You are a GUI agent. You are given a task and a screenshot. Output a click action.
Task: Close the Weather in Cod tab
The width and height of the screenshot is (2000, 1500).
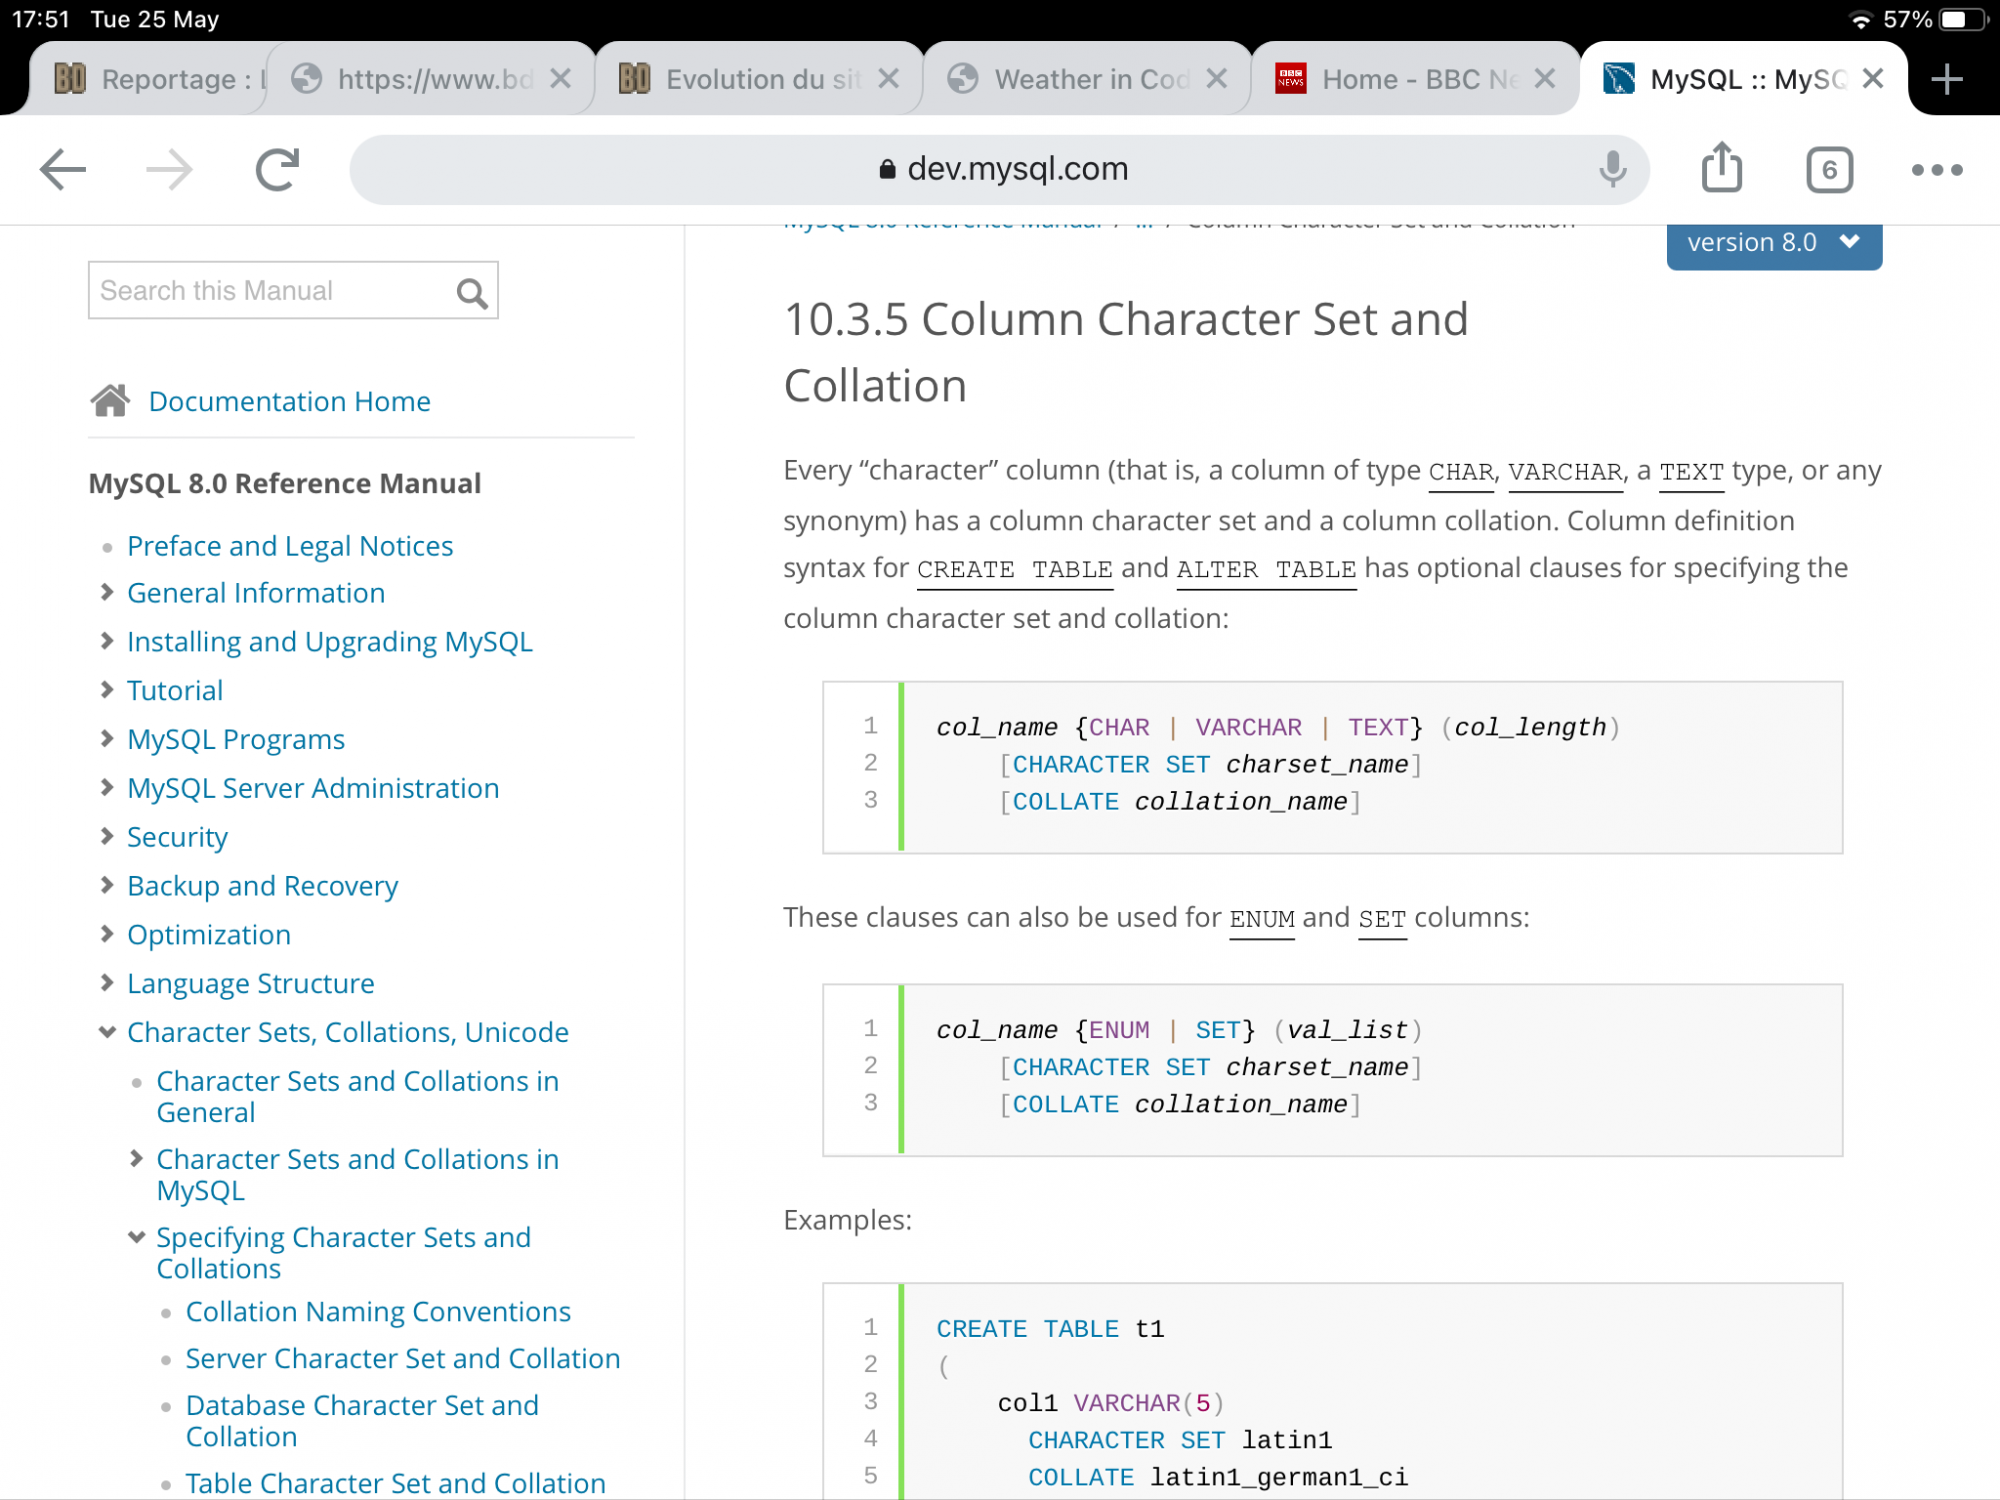click(x=1216, y=79)
